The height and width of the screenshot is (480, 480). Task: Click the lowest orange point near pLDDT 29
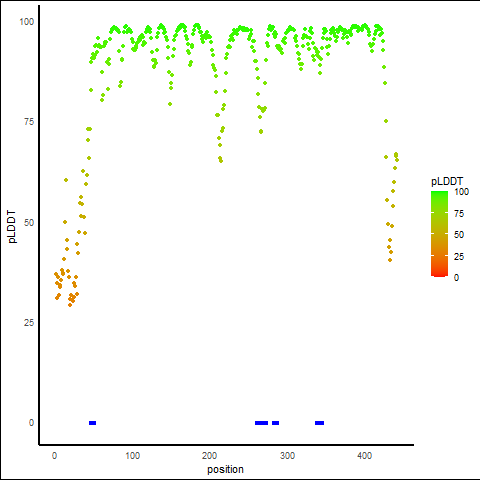(70, 305)
